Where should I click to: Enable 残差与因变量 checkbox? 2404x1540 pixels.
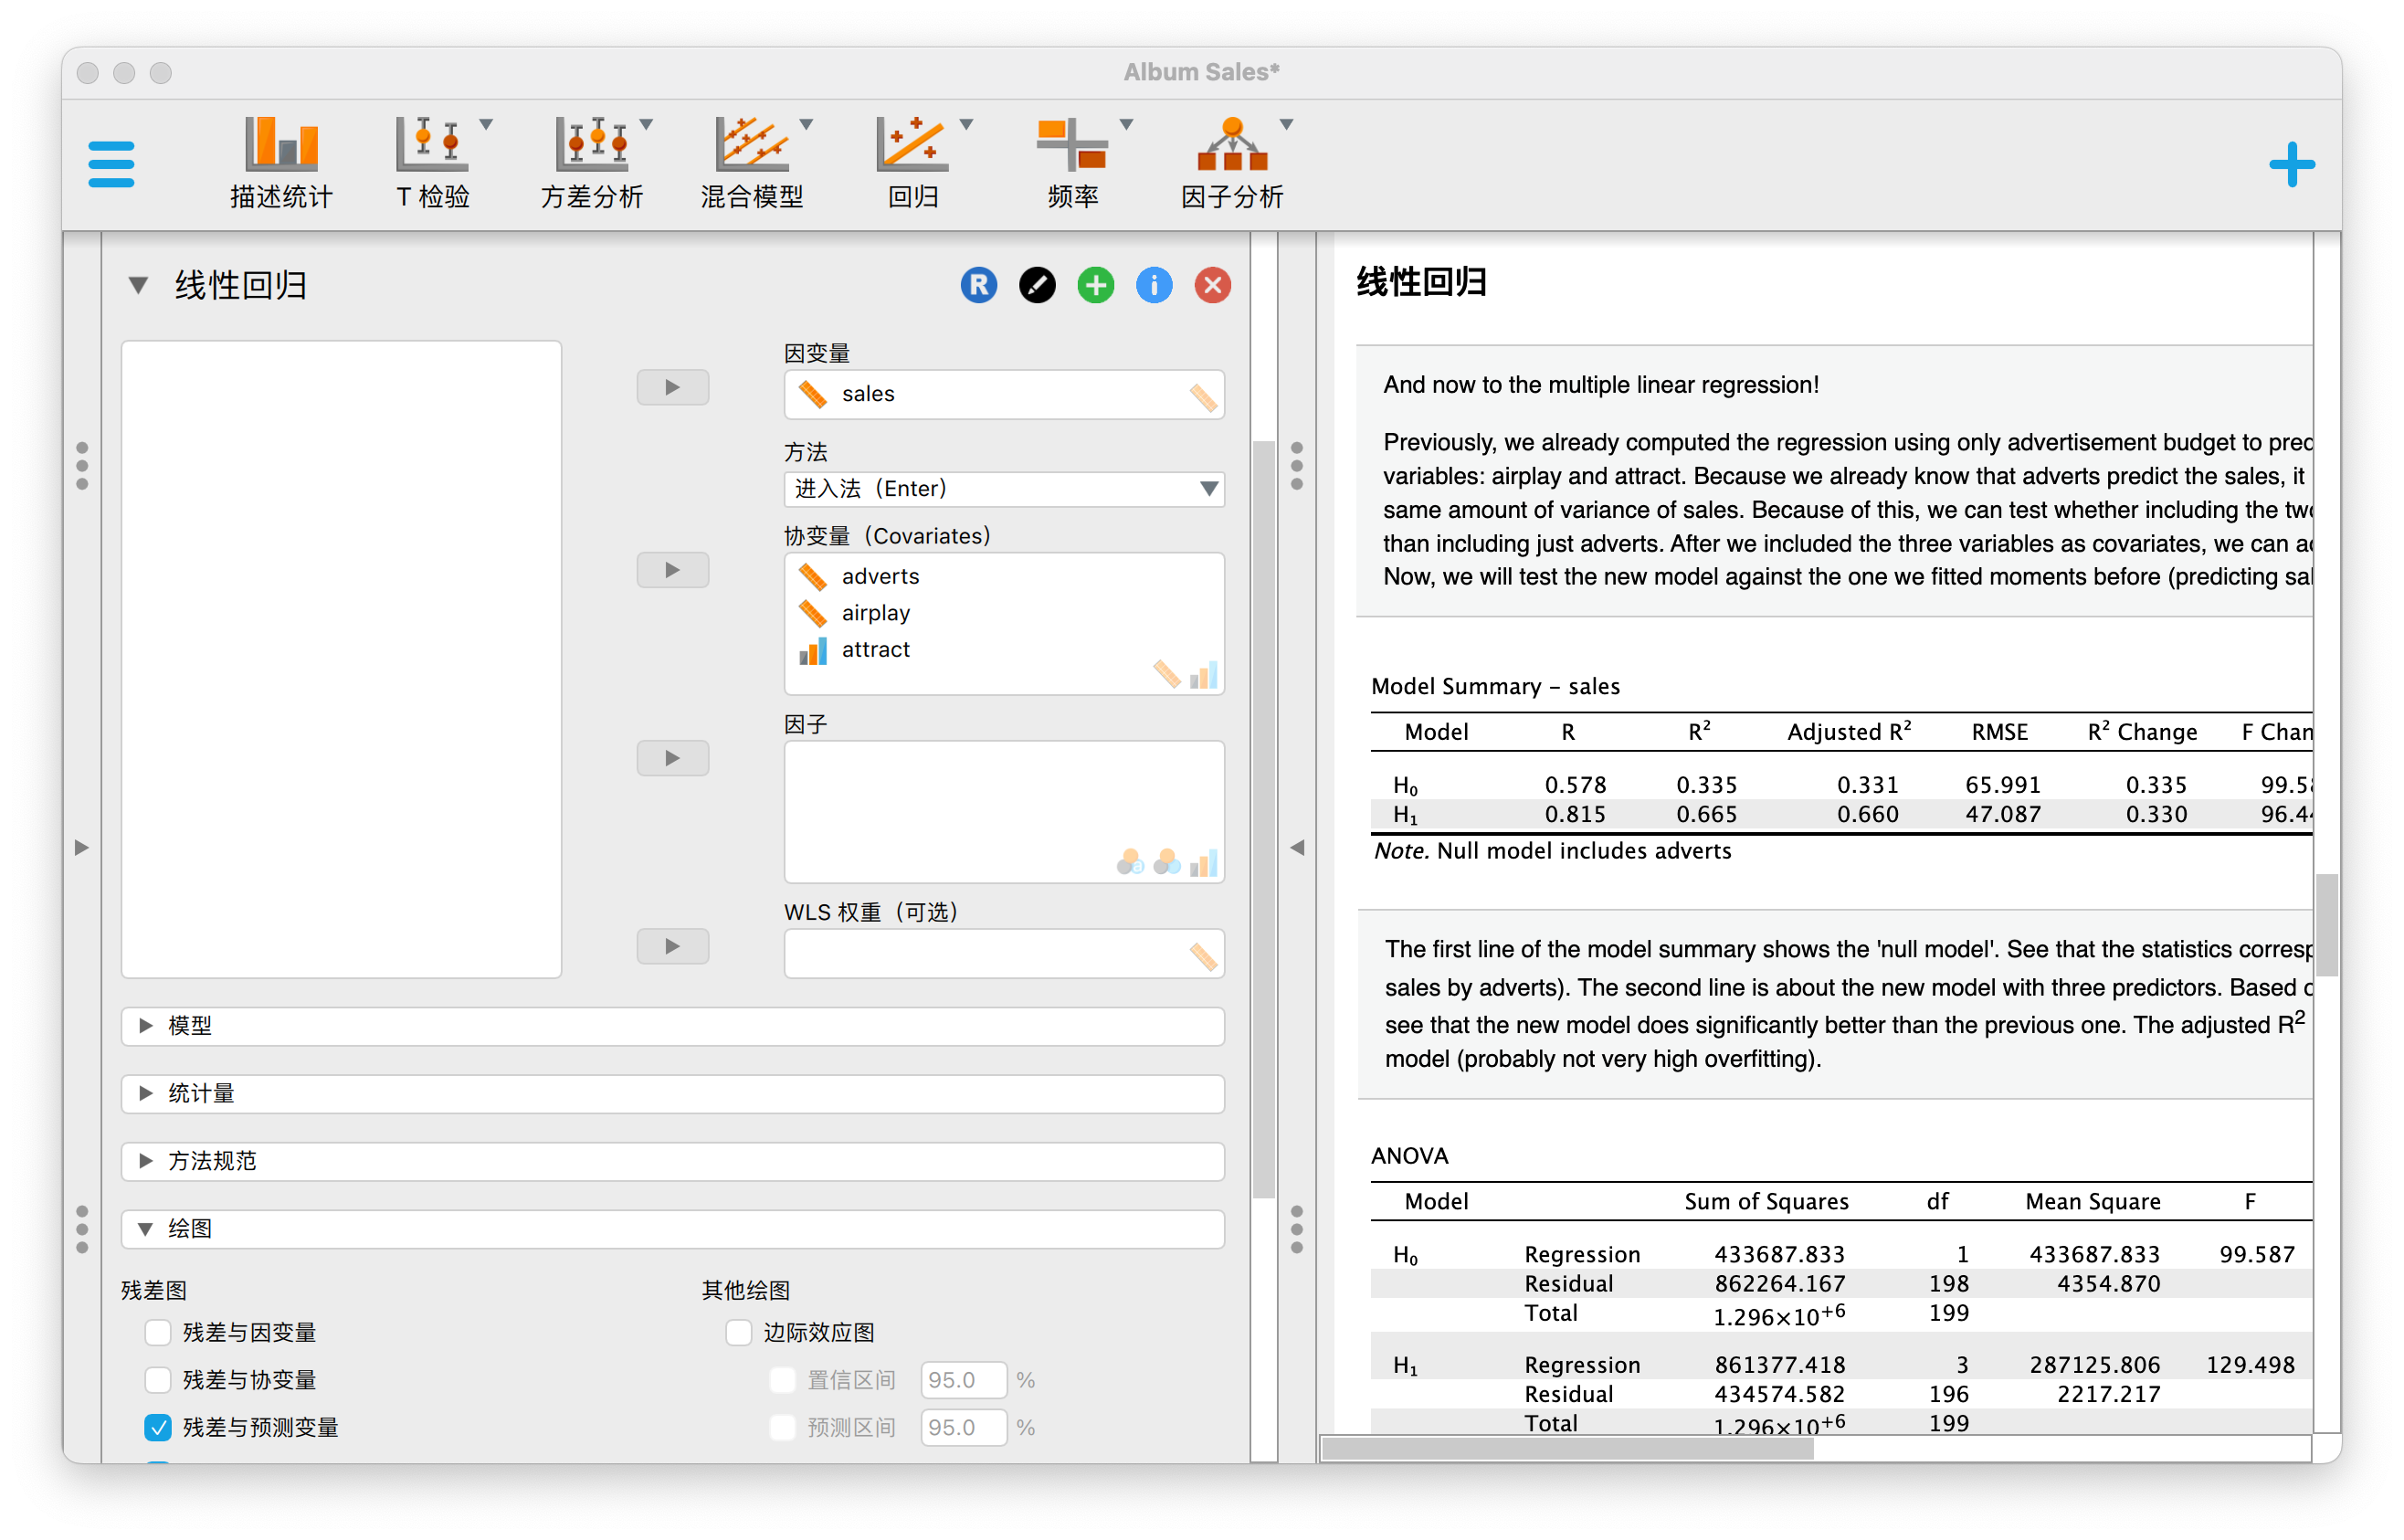click(158, 1332)
